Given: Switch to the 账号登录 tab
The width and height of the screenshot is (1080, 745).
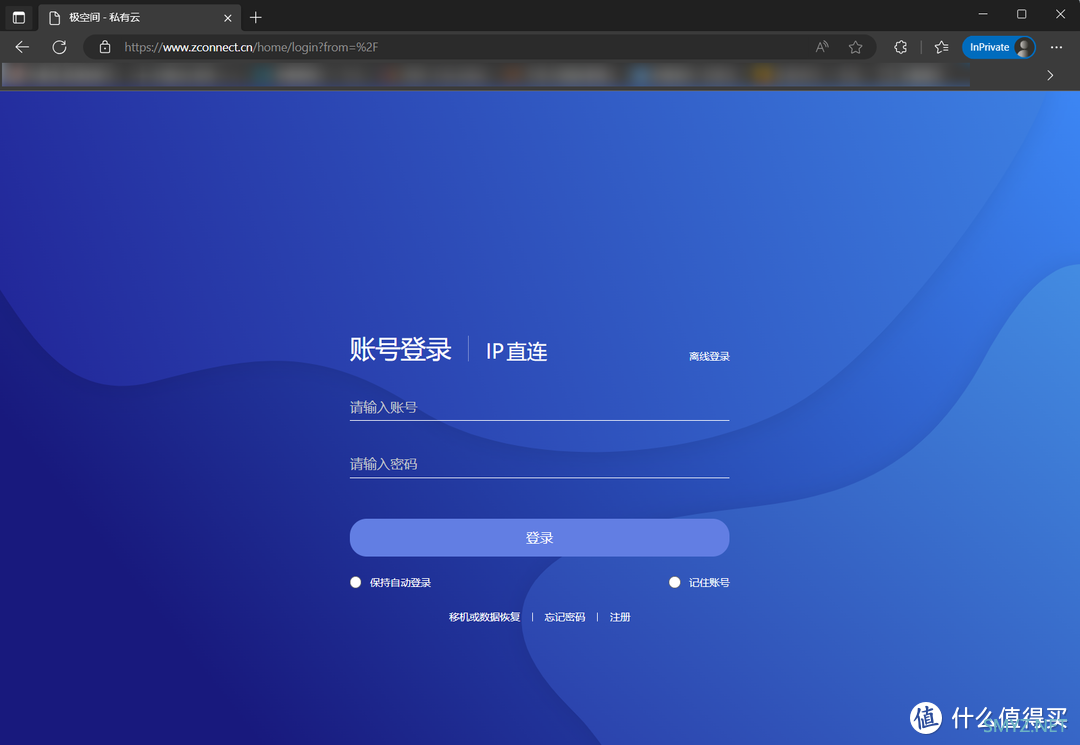Looking at the screenshot, I should point(400,349).
